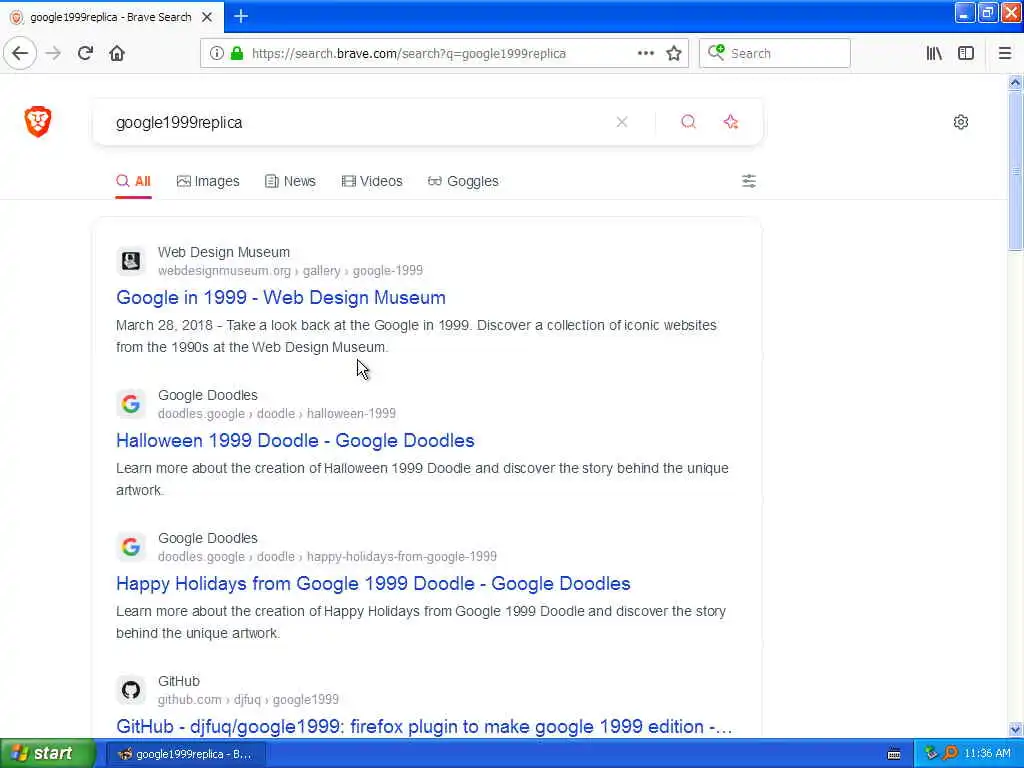This screenshot has width=1024, height=768.
Task: Focus the Brave search query field
Action: [x=359, y=122]
